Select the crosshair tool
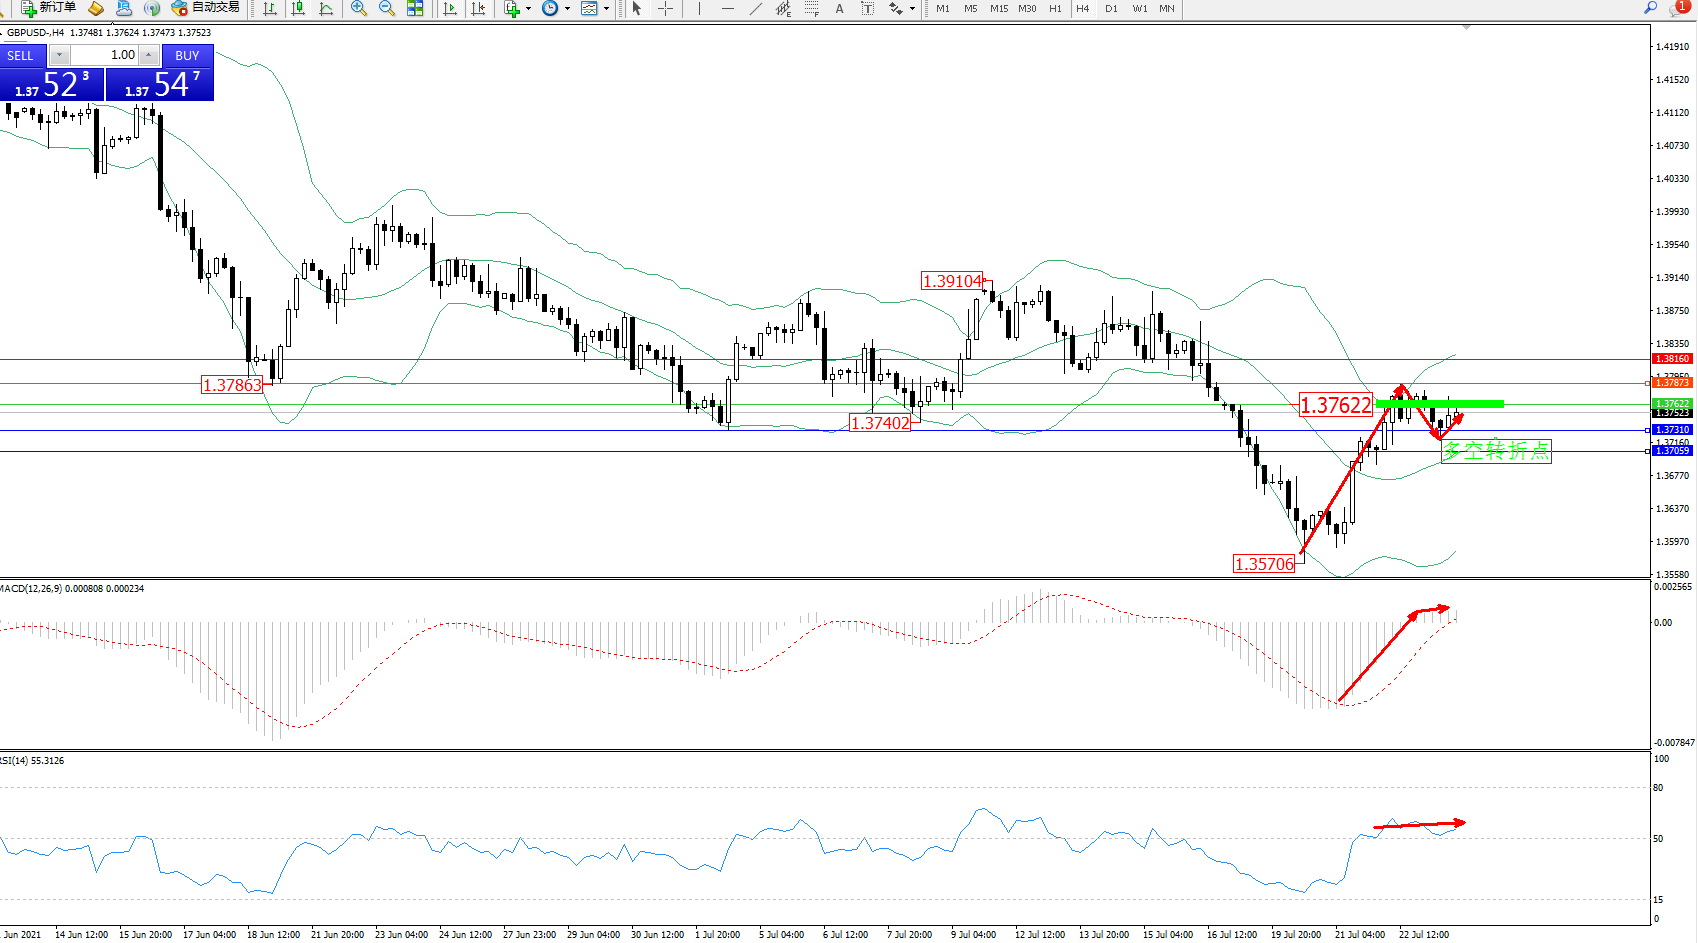 click(x=665, y=9)
